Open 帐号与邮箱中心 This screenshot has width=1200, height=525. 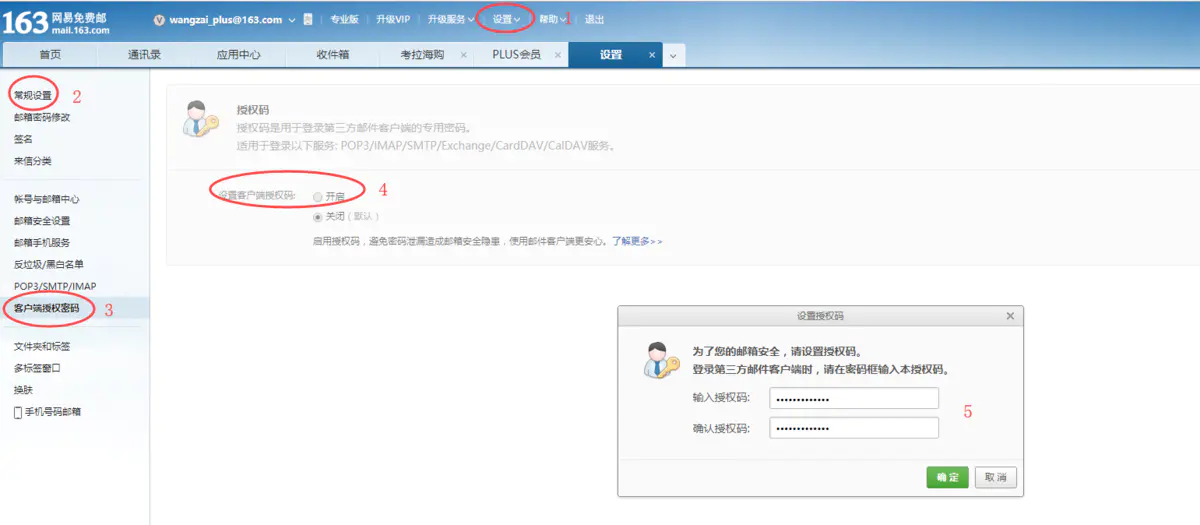pyautogui.click(x=46, y=199)
